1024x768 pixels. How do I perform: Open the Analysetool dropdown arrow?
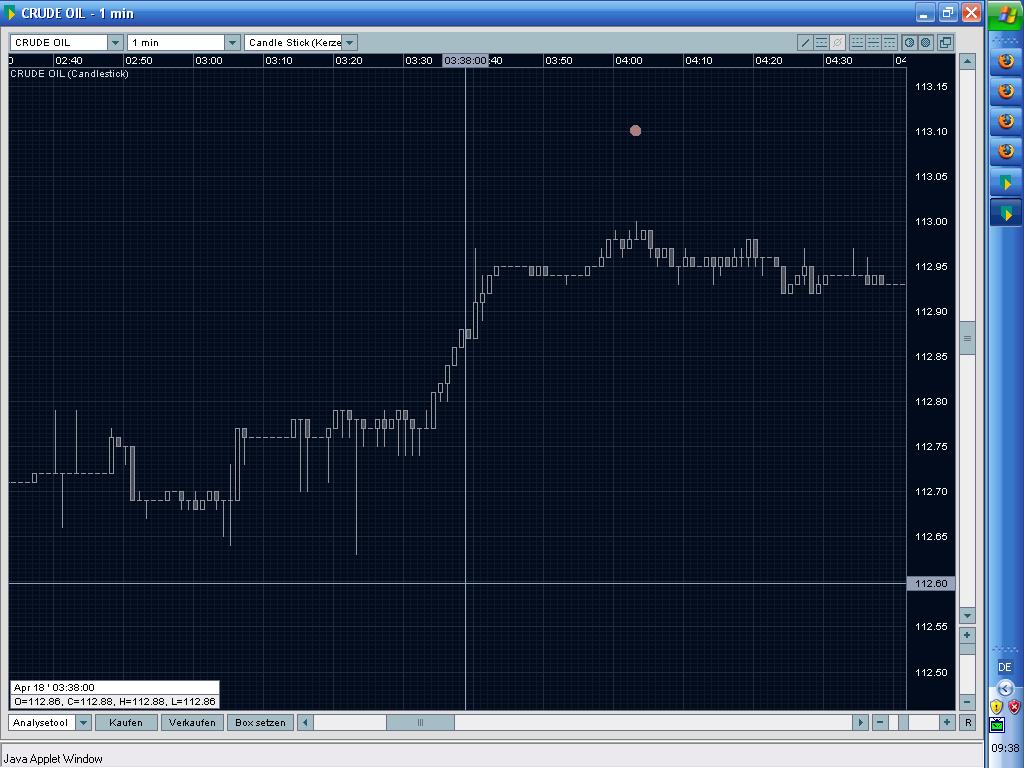coord(83,722)
